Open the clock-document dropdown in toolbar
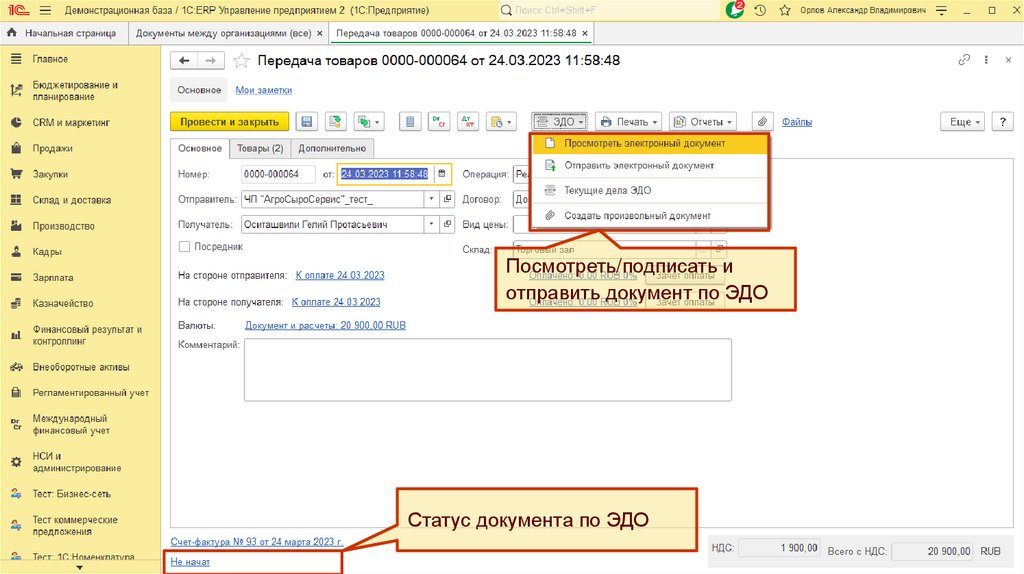The width and height of the screenshot is (1024, 574). (501, 121)
